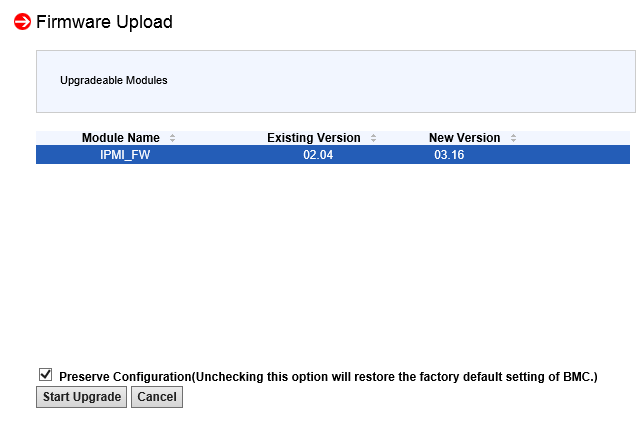This screenshot has width=642, height=421.
Task: Cancel the firmware upload
Action: tap(157, 397)
